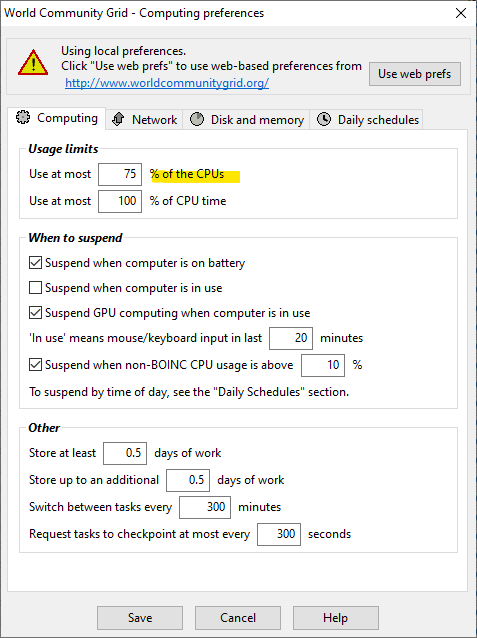This screenshot has height=638, width=477.
Task: Open the worldcommunitygrid.org link
Action: click(167, 83)
